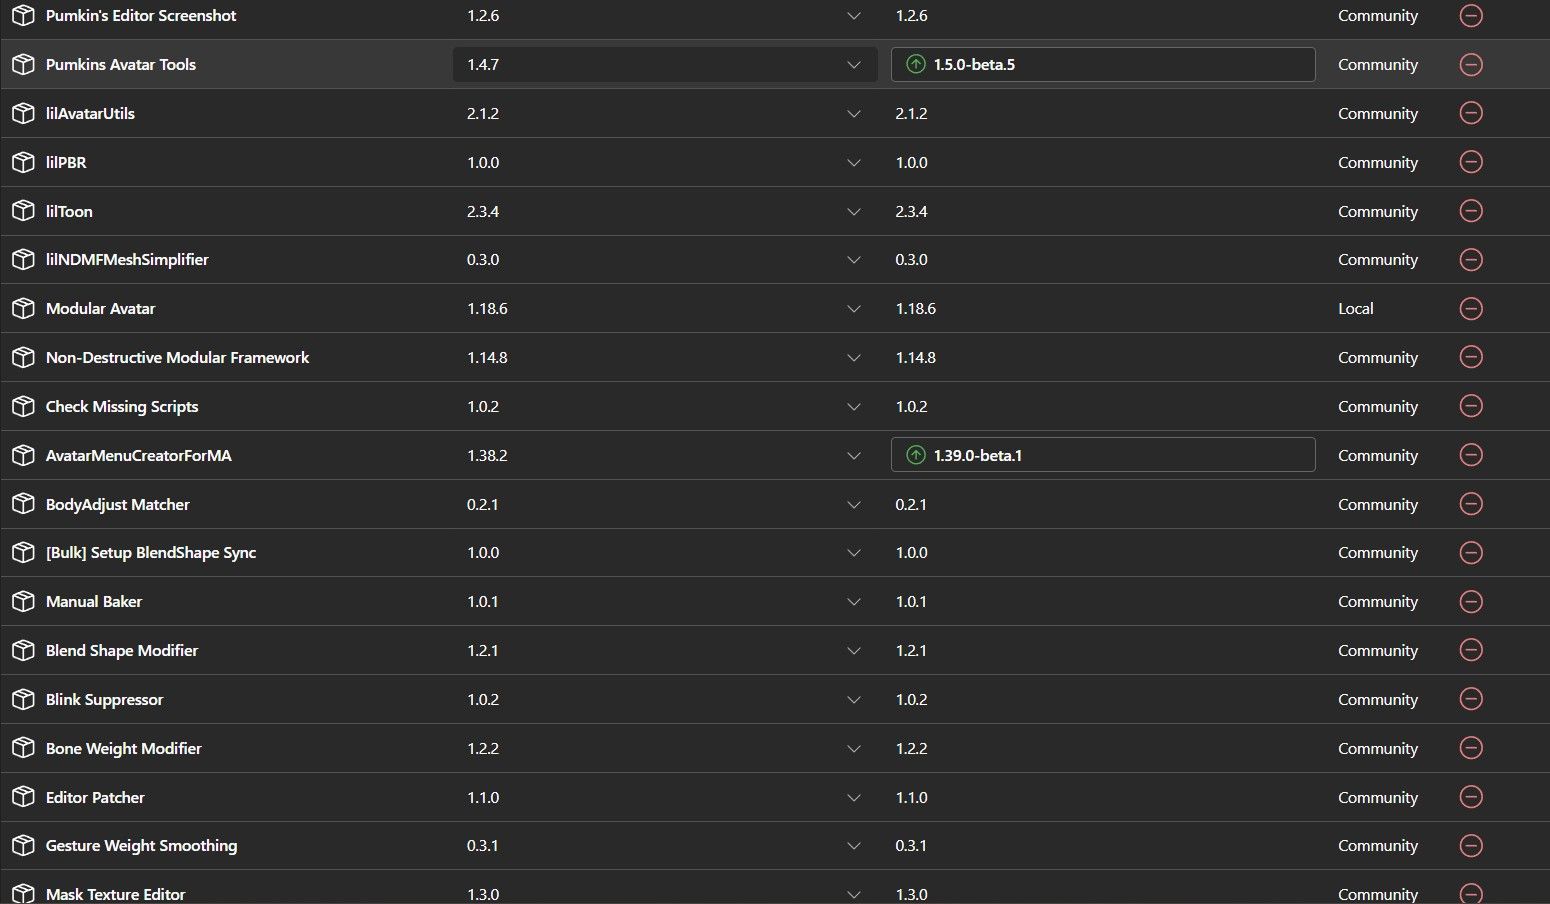Click installed version 1.0.1 of Manual Baker

pos(483,602)
